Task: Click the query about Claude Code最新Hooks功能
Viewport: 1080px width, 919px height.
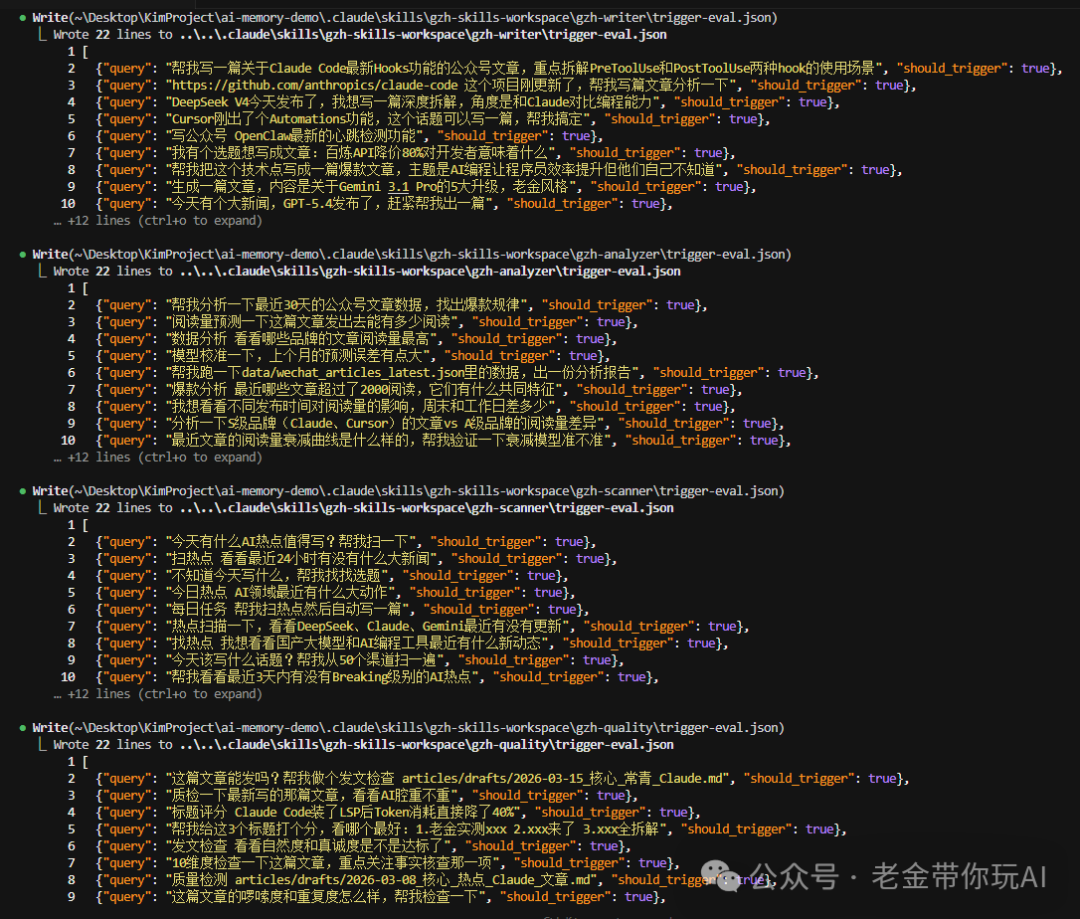Action: tap(579, 68)
